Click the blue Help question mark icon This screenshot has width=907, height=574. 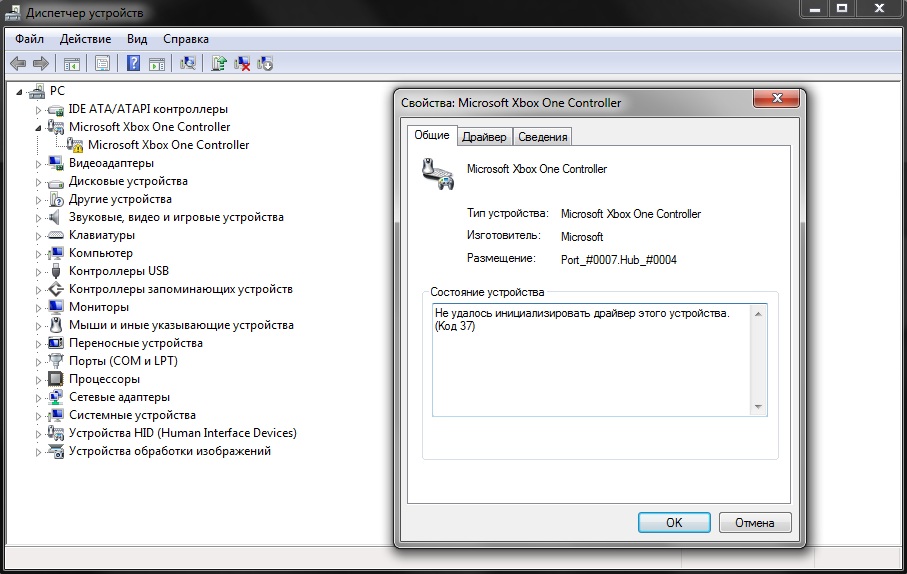134,63
